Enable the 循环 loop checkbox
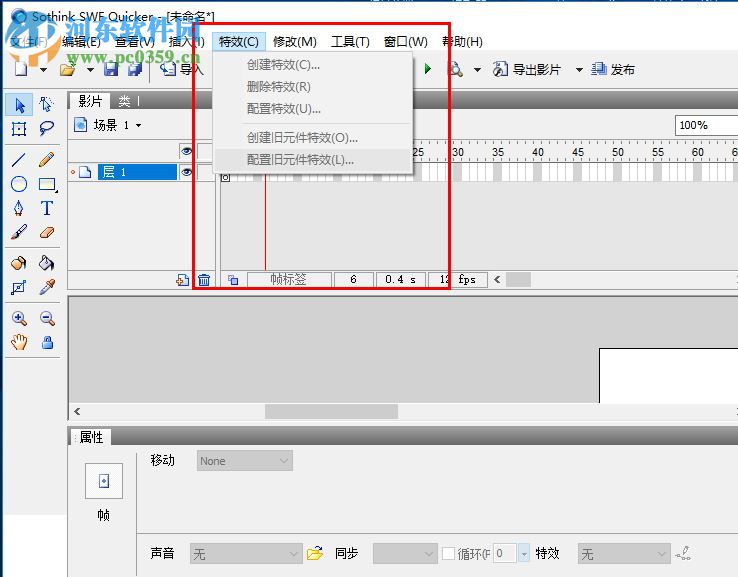 [449, 553]
